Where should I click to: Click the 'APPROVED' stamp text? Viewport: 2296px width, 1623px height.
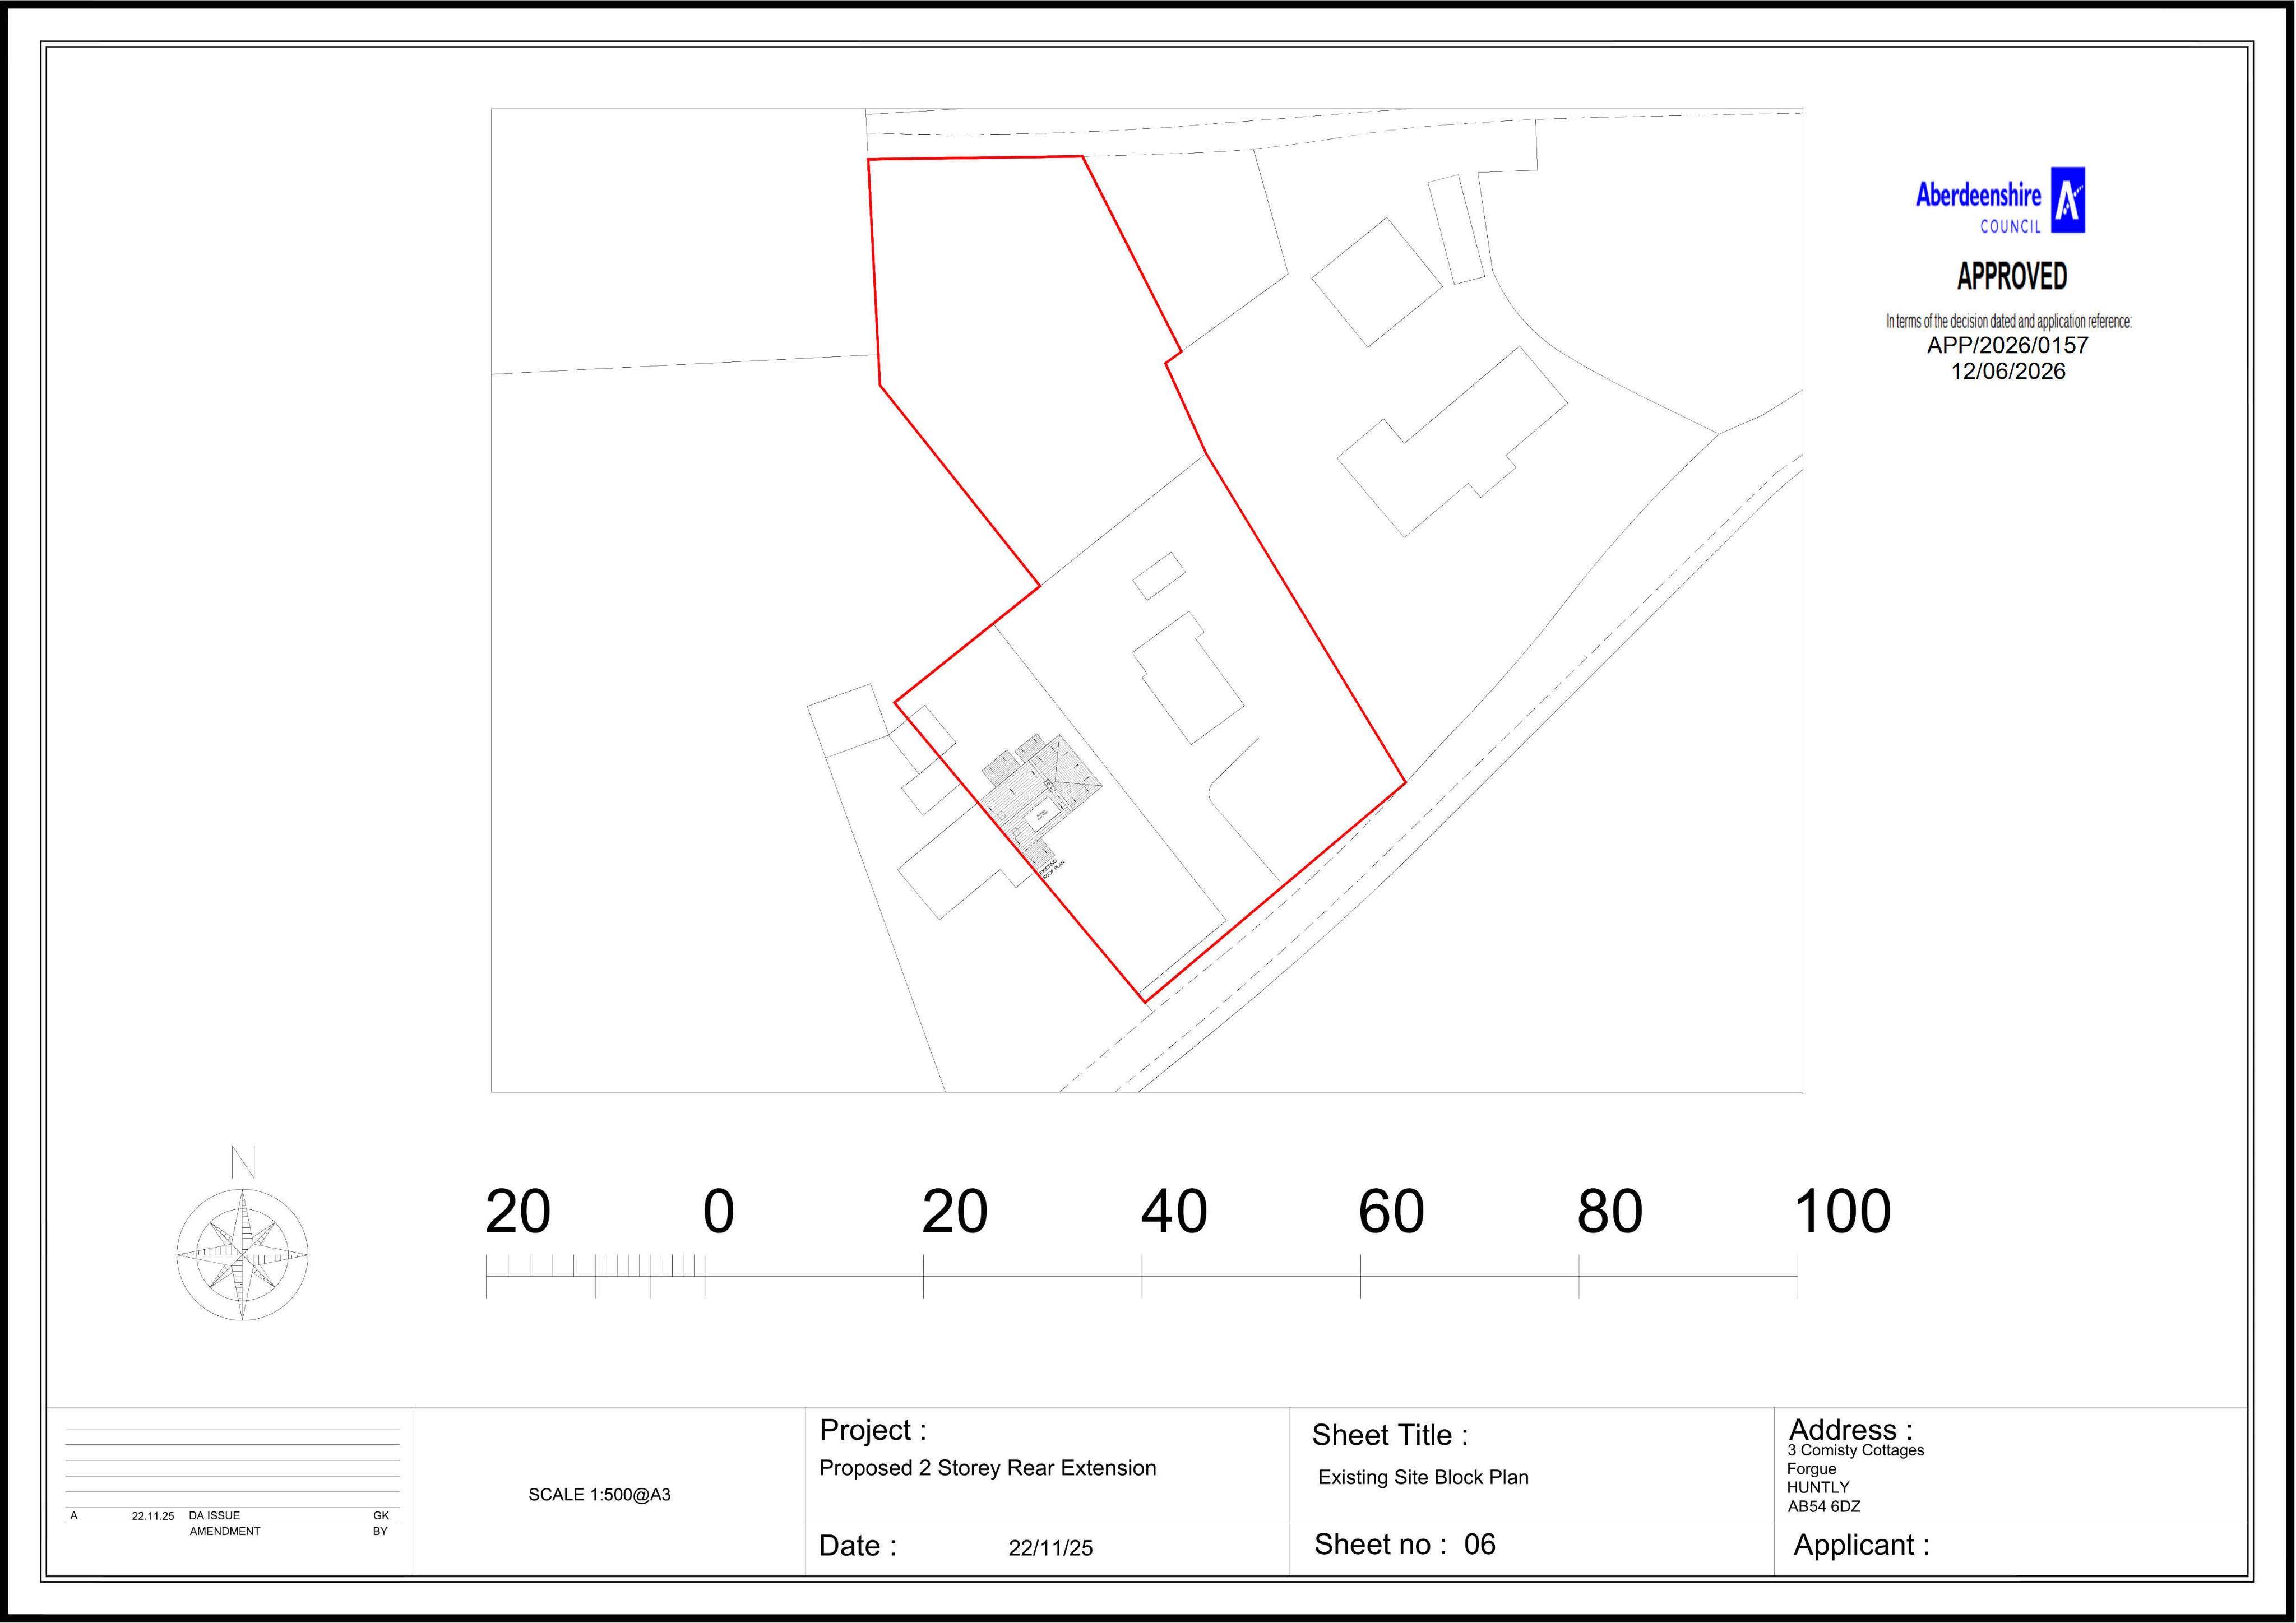coord(2011,276)
